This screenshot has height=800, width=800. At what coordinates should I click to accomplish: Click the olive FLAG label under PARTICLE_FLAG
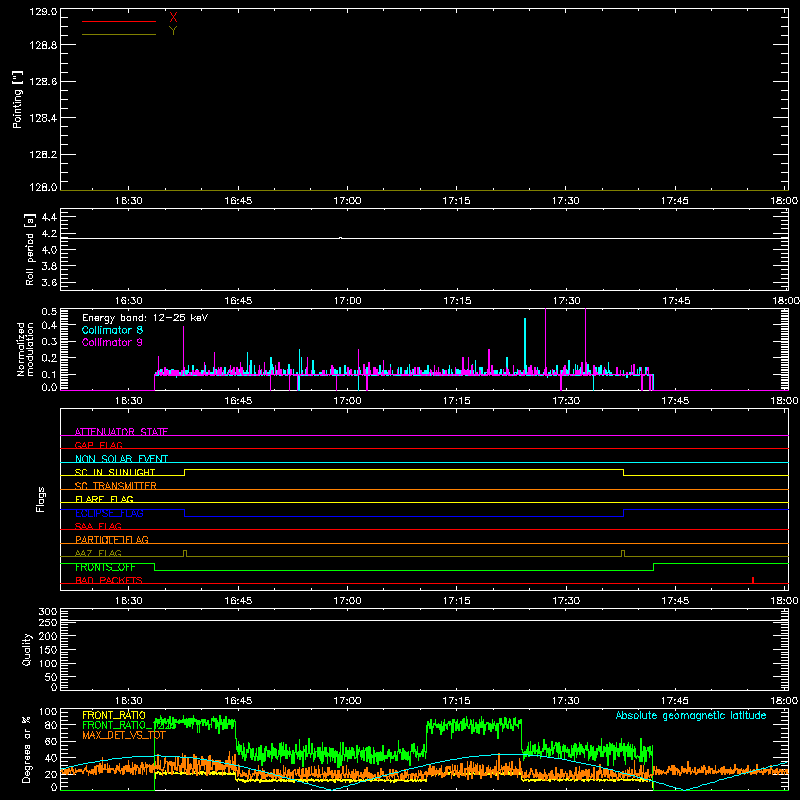[98, 553]
